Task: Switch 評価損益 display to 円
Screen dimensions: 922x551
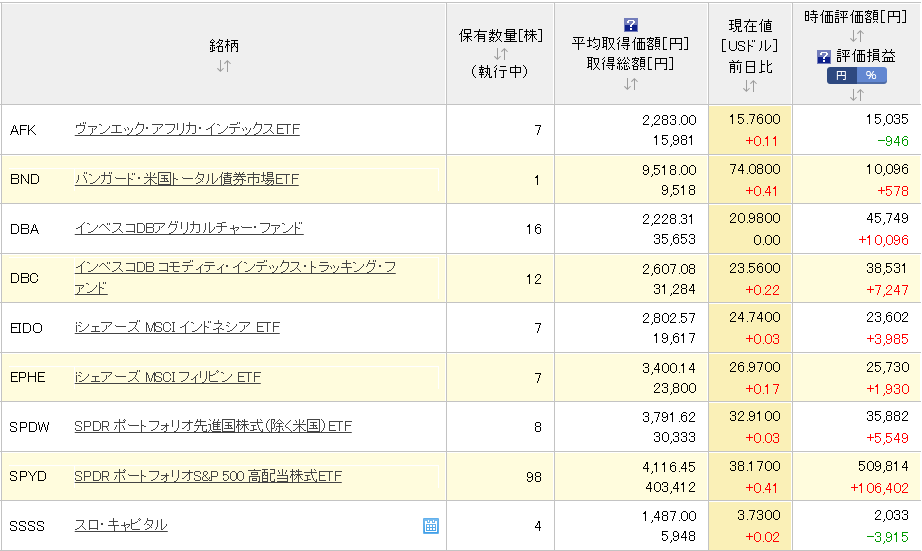Action: 841,76
